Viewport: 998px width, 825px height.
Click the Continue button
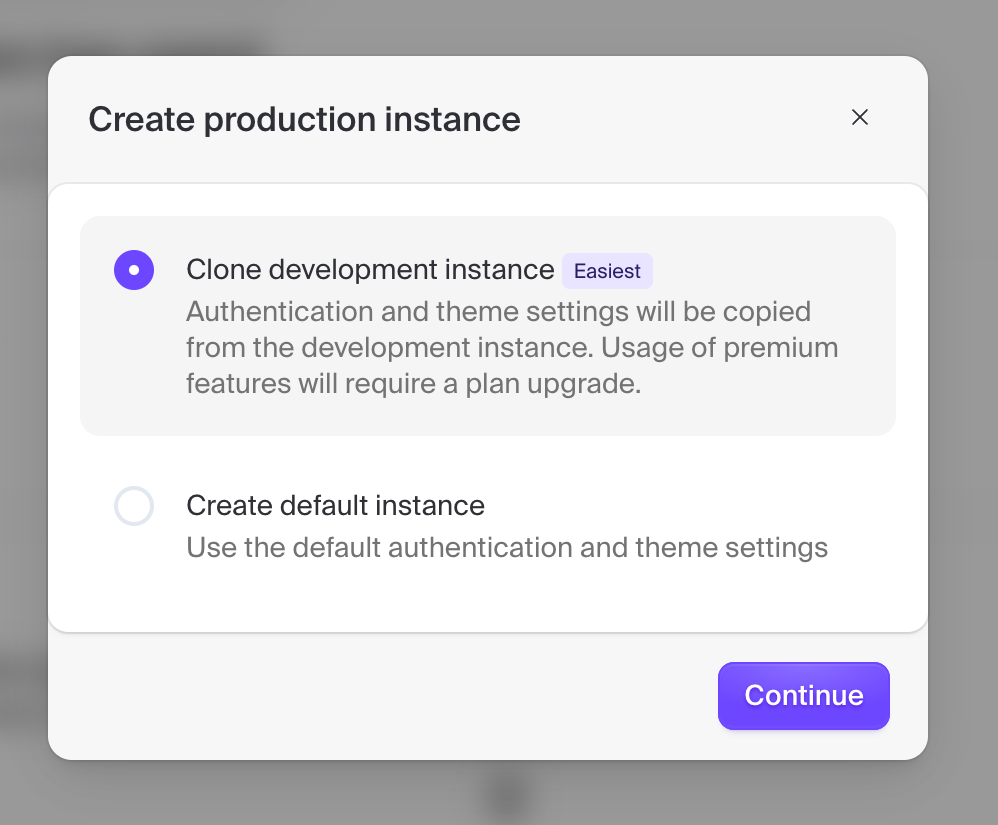tap(803, 695)
